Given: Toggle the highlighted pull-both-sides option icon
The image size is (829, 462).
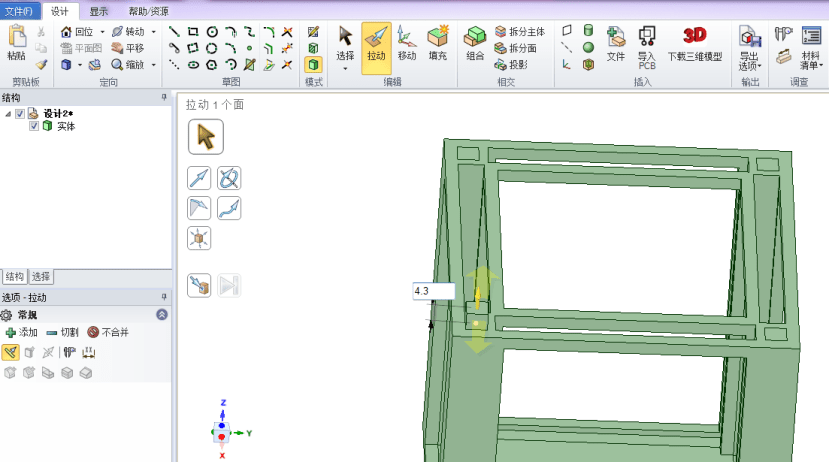Looking at the screenshot, I should 11,352.
